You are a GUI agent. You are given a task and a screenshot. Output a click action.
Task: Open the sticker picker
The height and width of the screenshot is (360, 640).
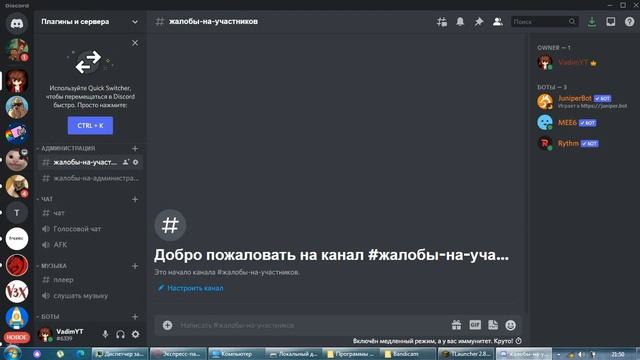pos(493,325)
